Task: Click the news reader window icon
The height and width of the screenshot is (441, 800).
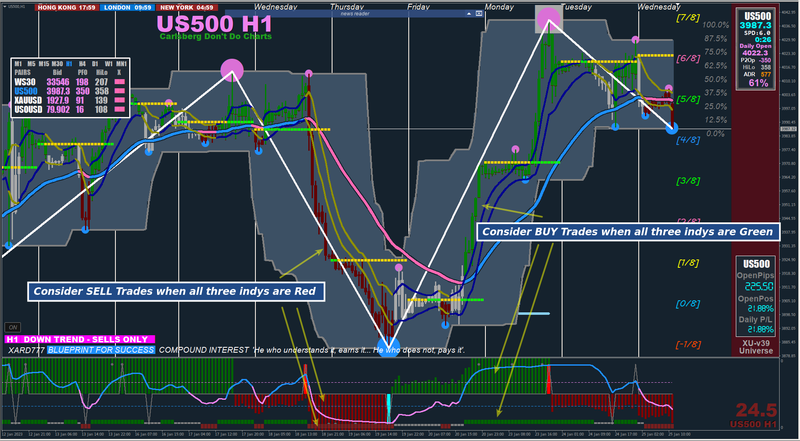Action: click(479, 14)
